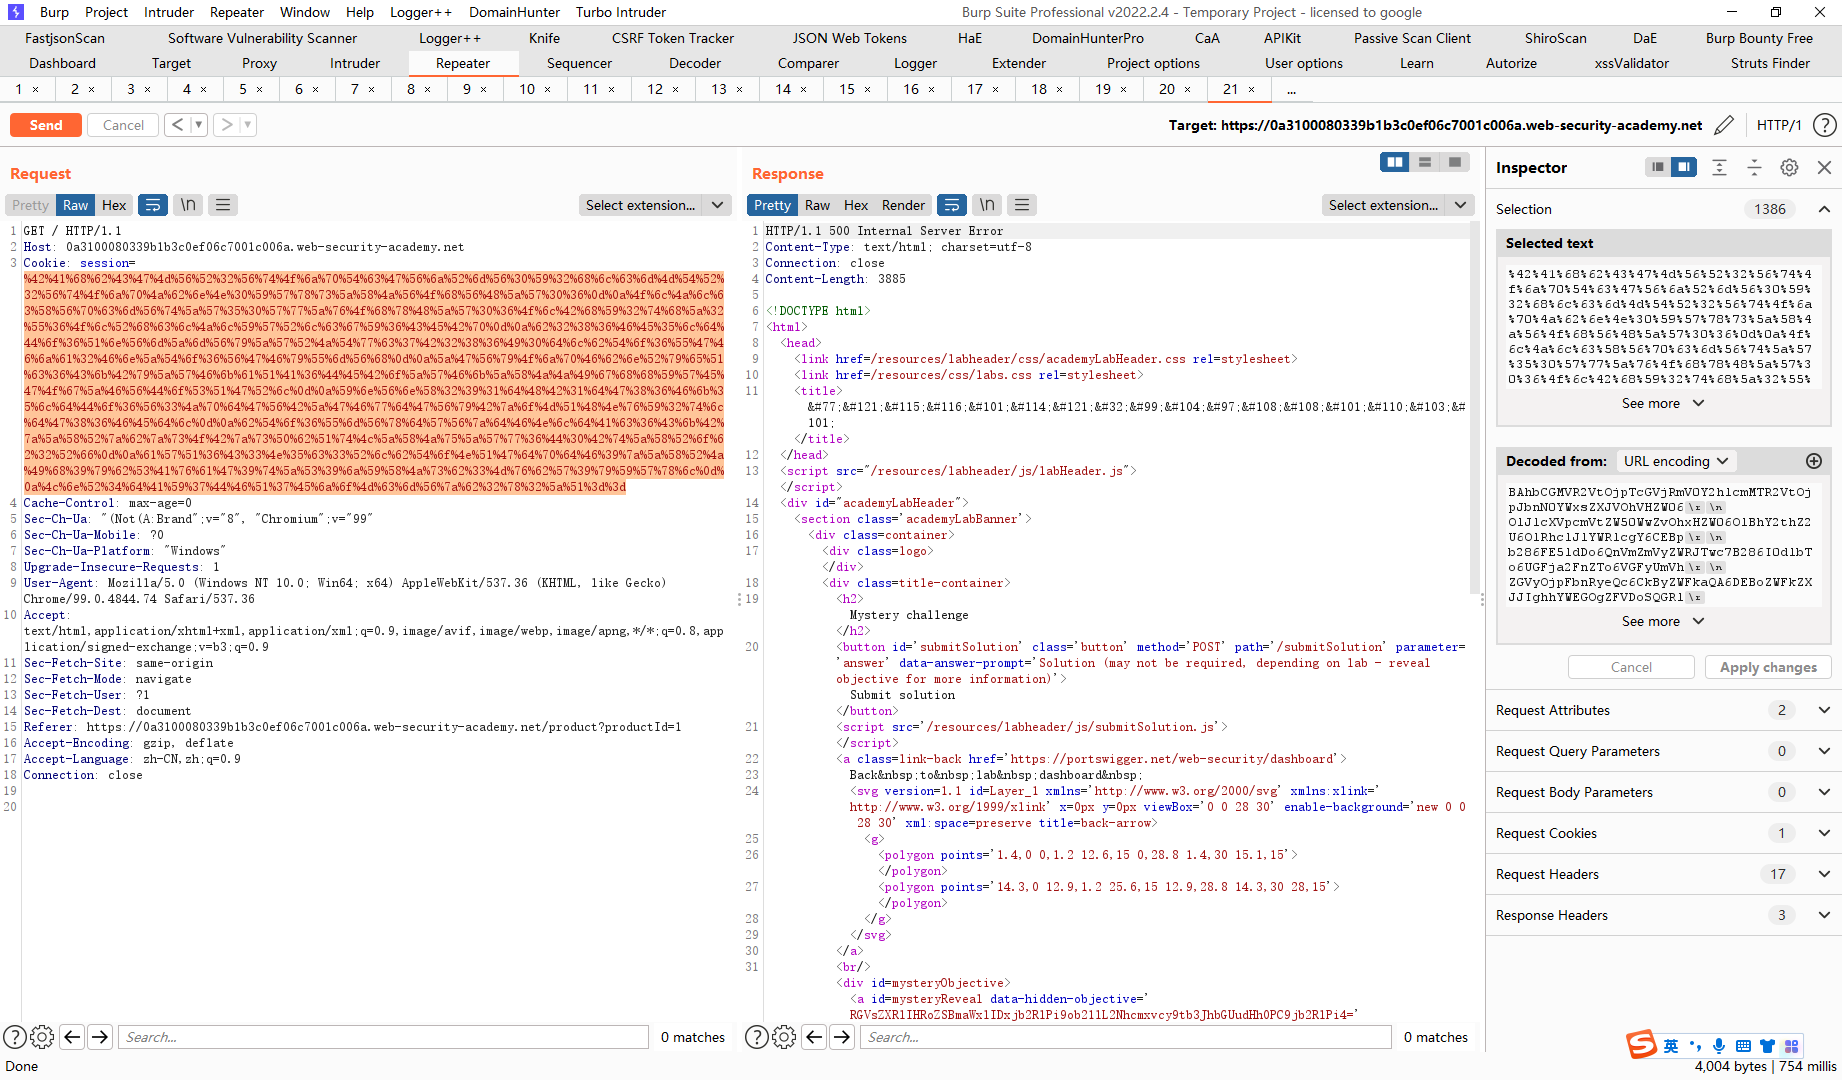The width and height of the screenshot is (1842, 1080).
Task: Toggle word wrap icon in Request panel
Action: [x=153, y=205]
